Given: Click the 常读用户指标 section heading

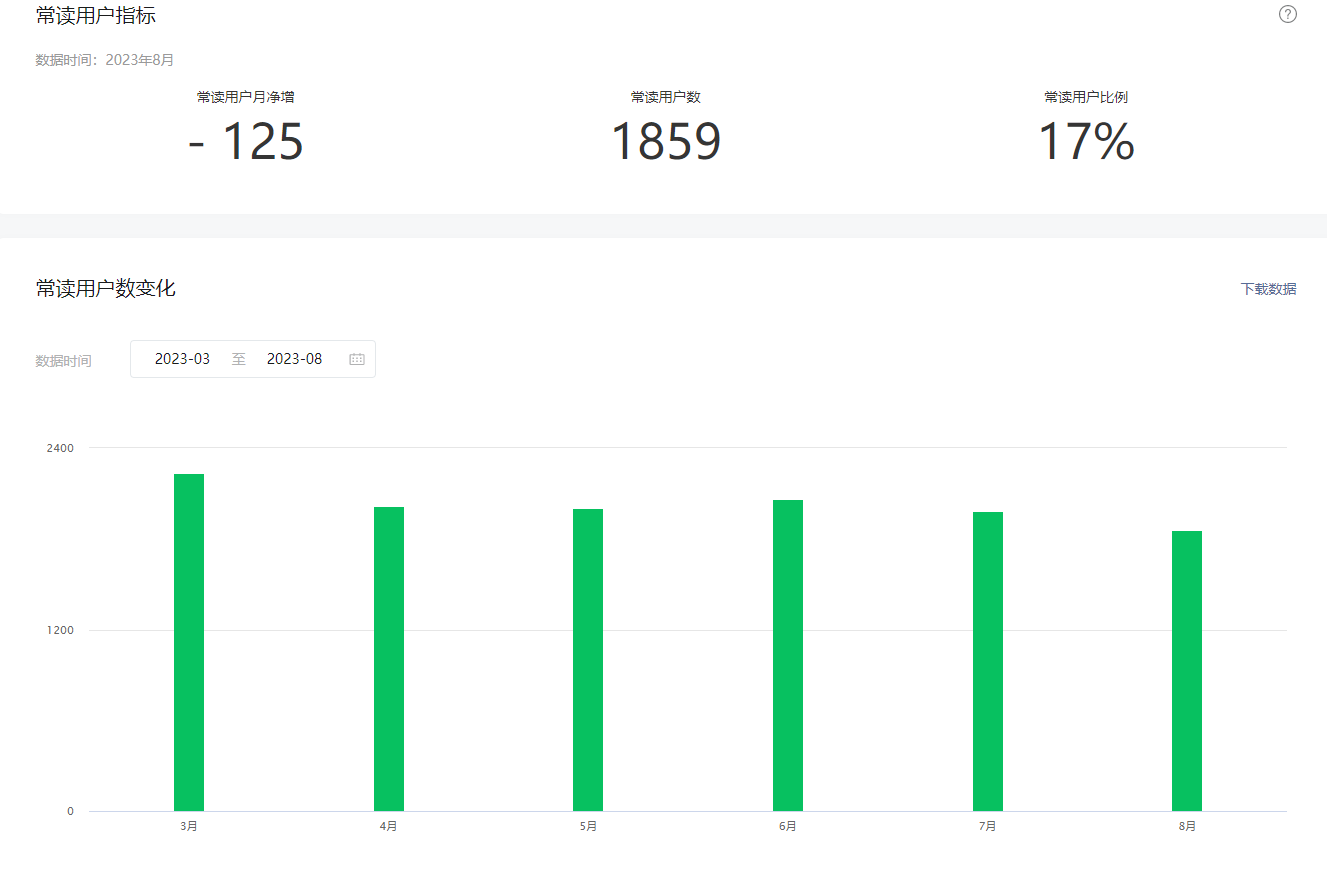Looking at the screenshot, I should (x=96, y=15).
